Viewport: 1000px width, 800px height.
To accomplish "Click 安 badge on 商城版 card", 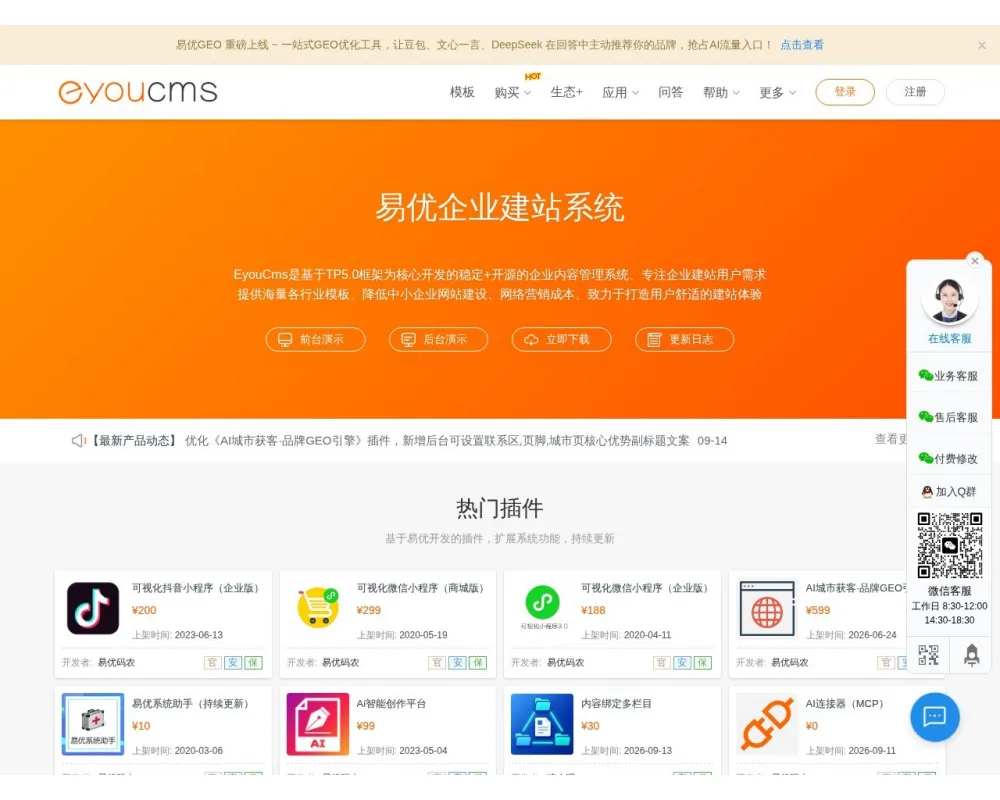I will 457,663.
